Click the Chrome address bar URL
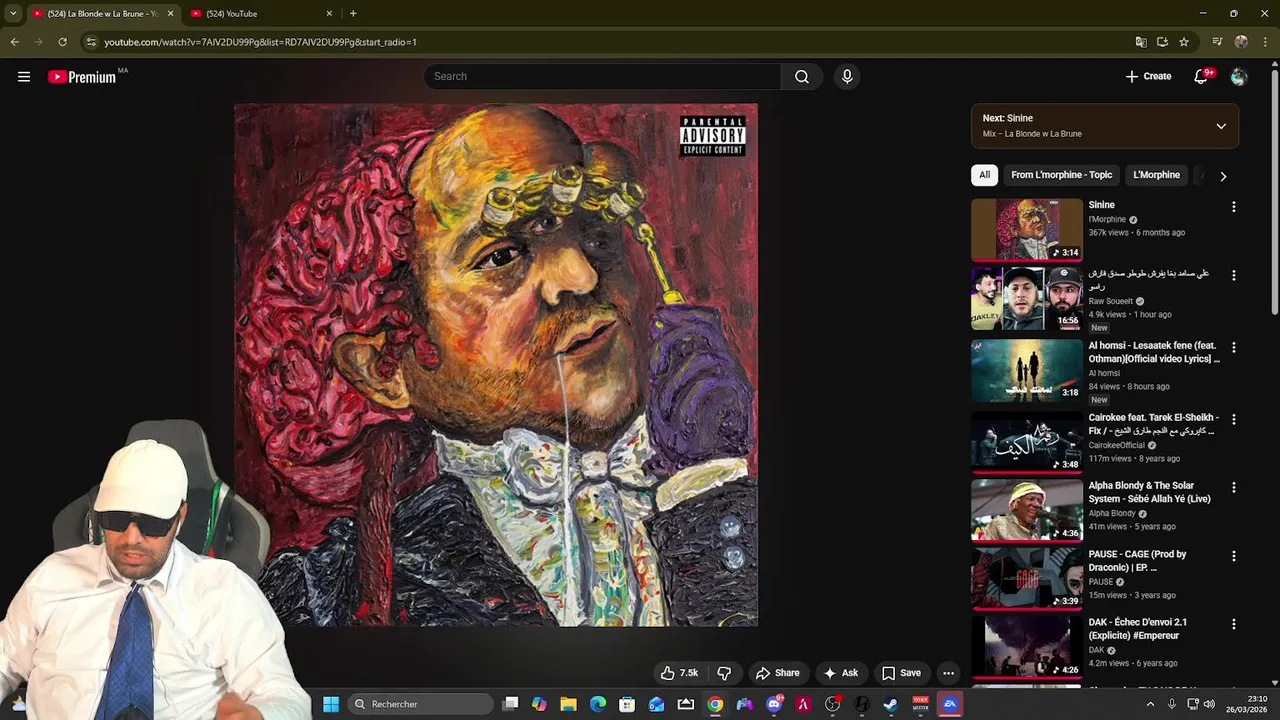Screen dimensions: 1280x720 [x=260, y=42]
